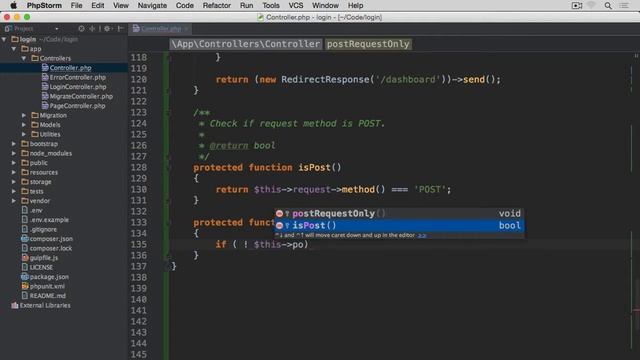Fold the doc comment at line 123
Image resolution: width=640 pixels, height=360 pixels.
[x=167, y=113]
